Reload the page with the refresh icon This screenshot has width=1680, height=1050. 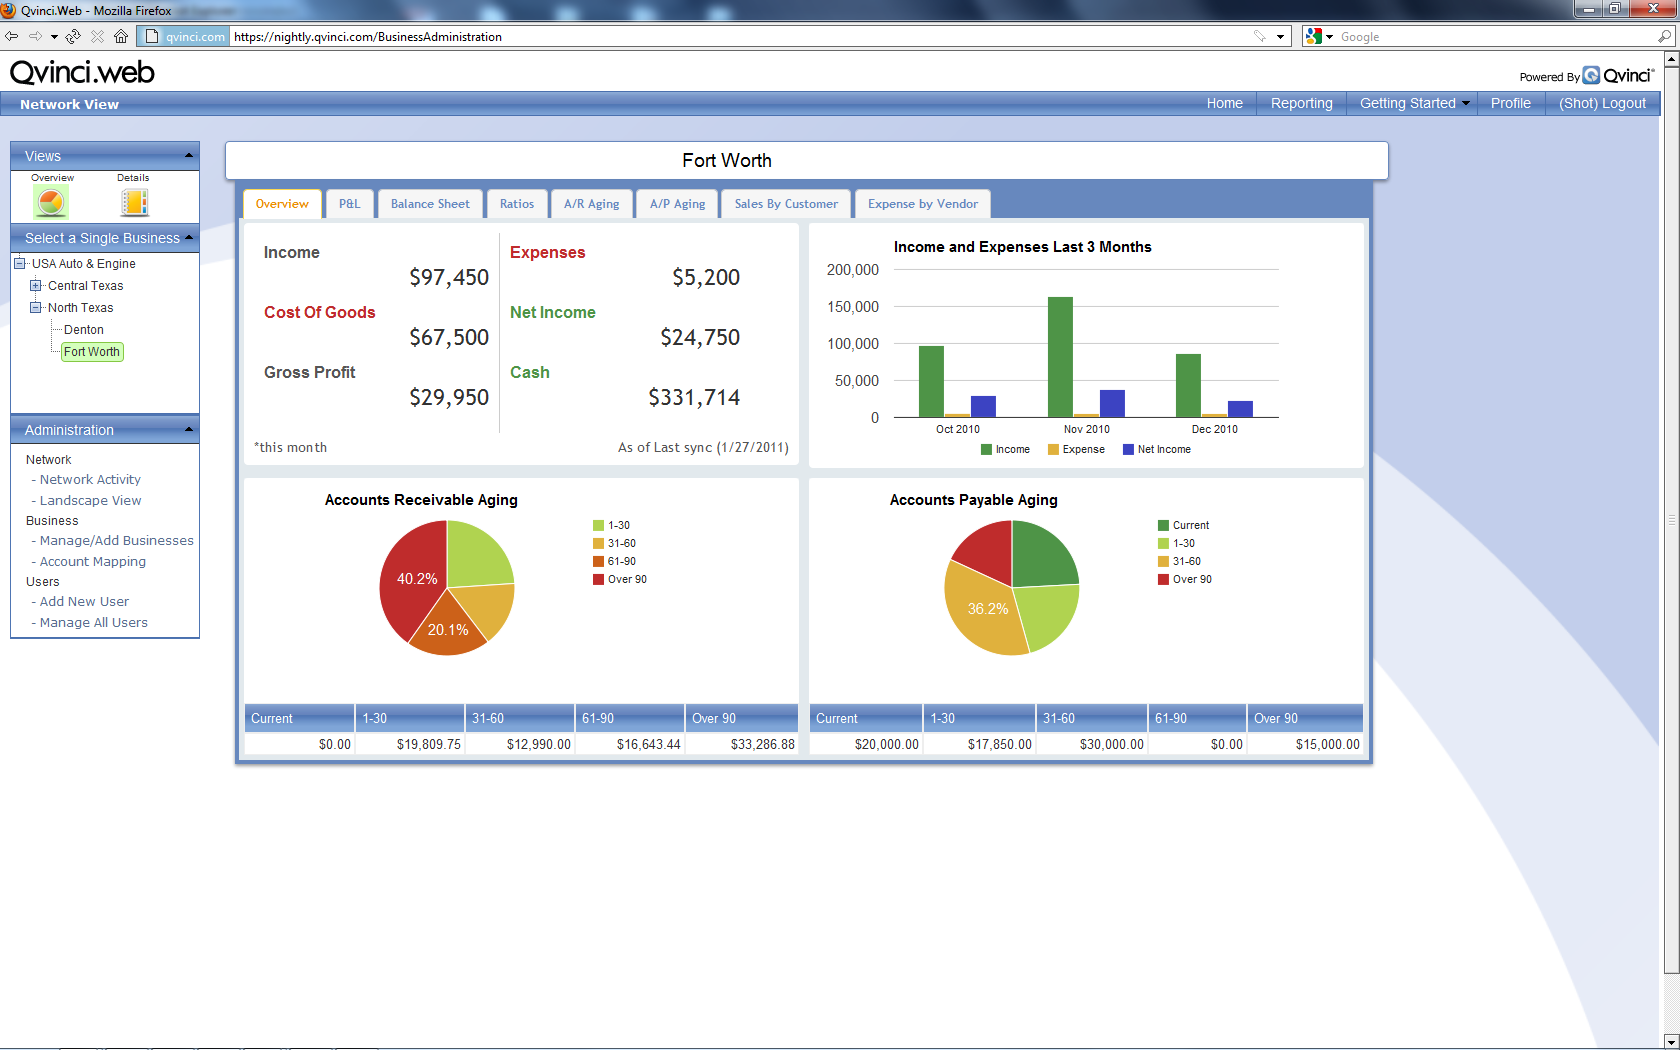click(x=73, y=36)
